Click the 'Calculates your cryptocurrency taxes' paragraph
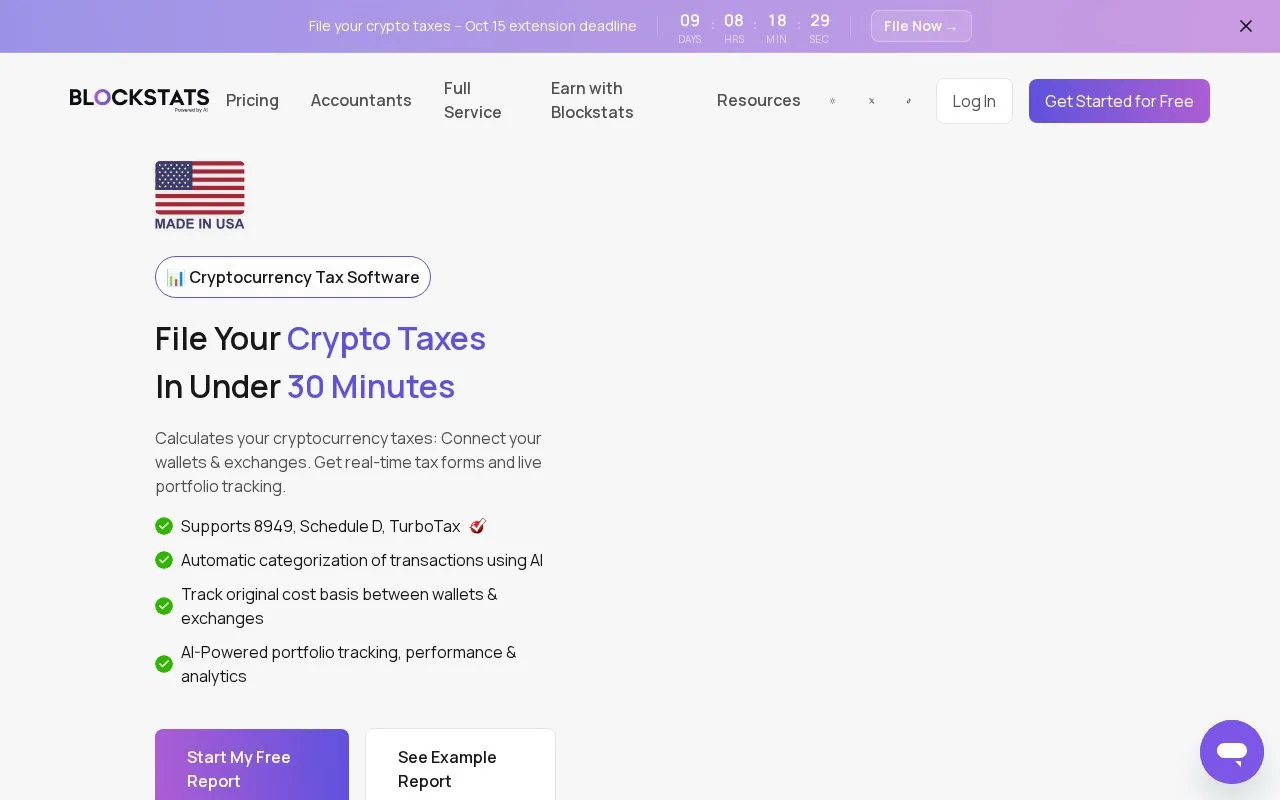Image resolution: width=1280 pixels, height=800 pixels. [348, 462]
